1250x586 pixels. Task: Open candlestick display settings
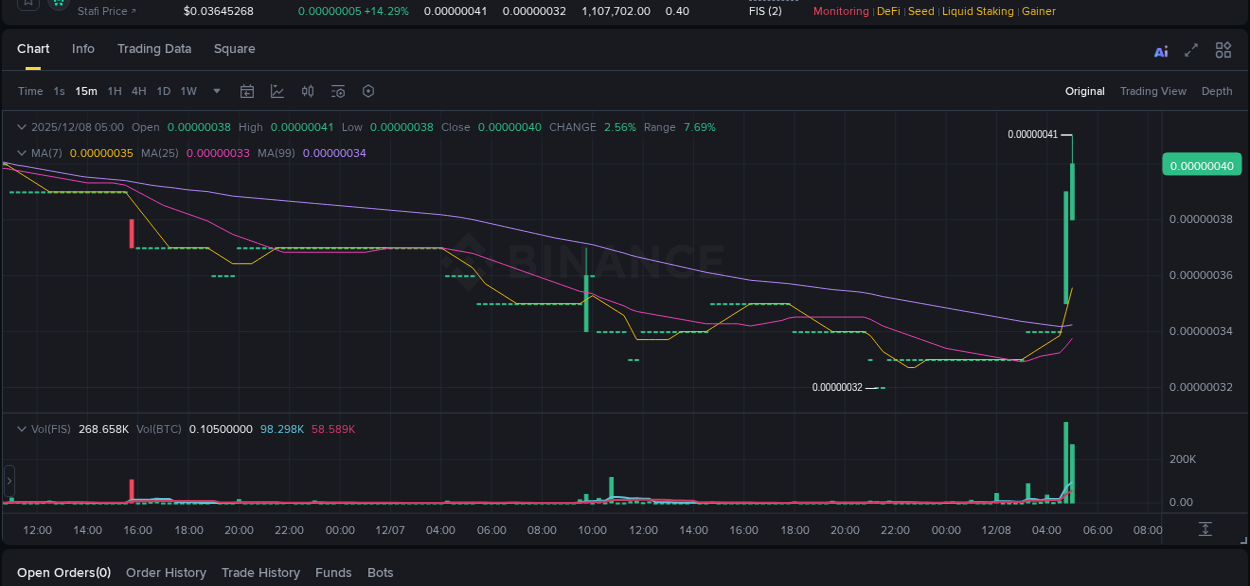tap(307, 91)
